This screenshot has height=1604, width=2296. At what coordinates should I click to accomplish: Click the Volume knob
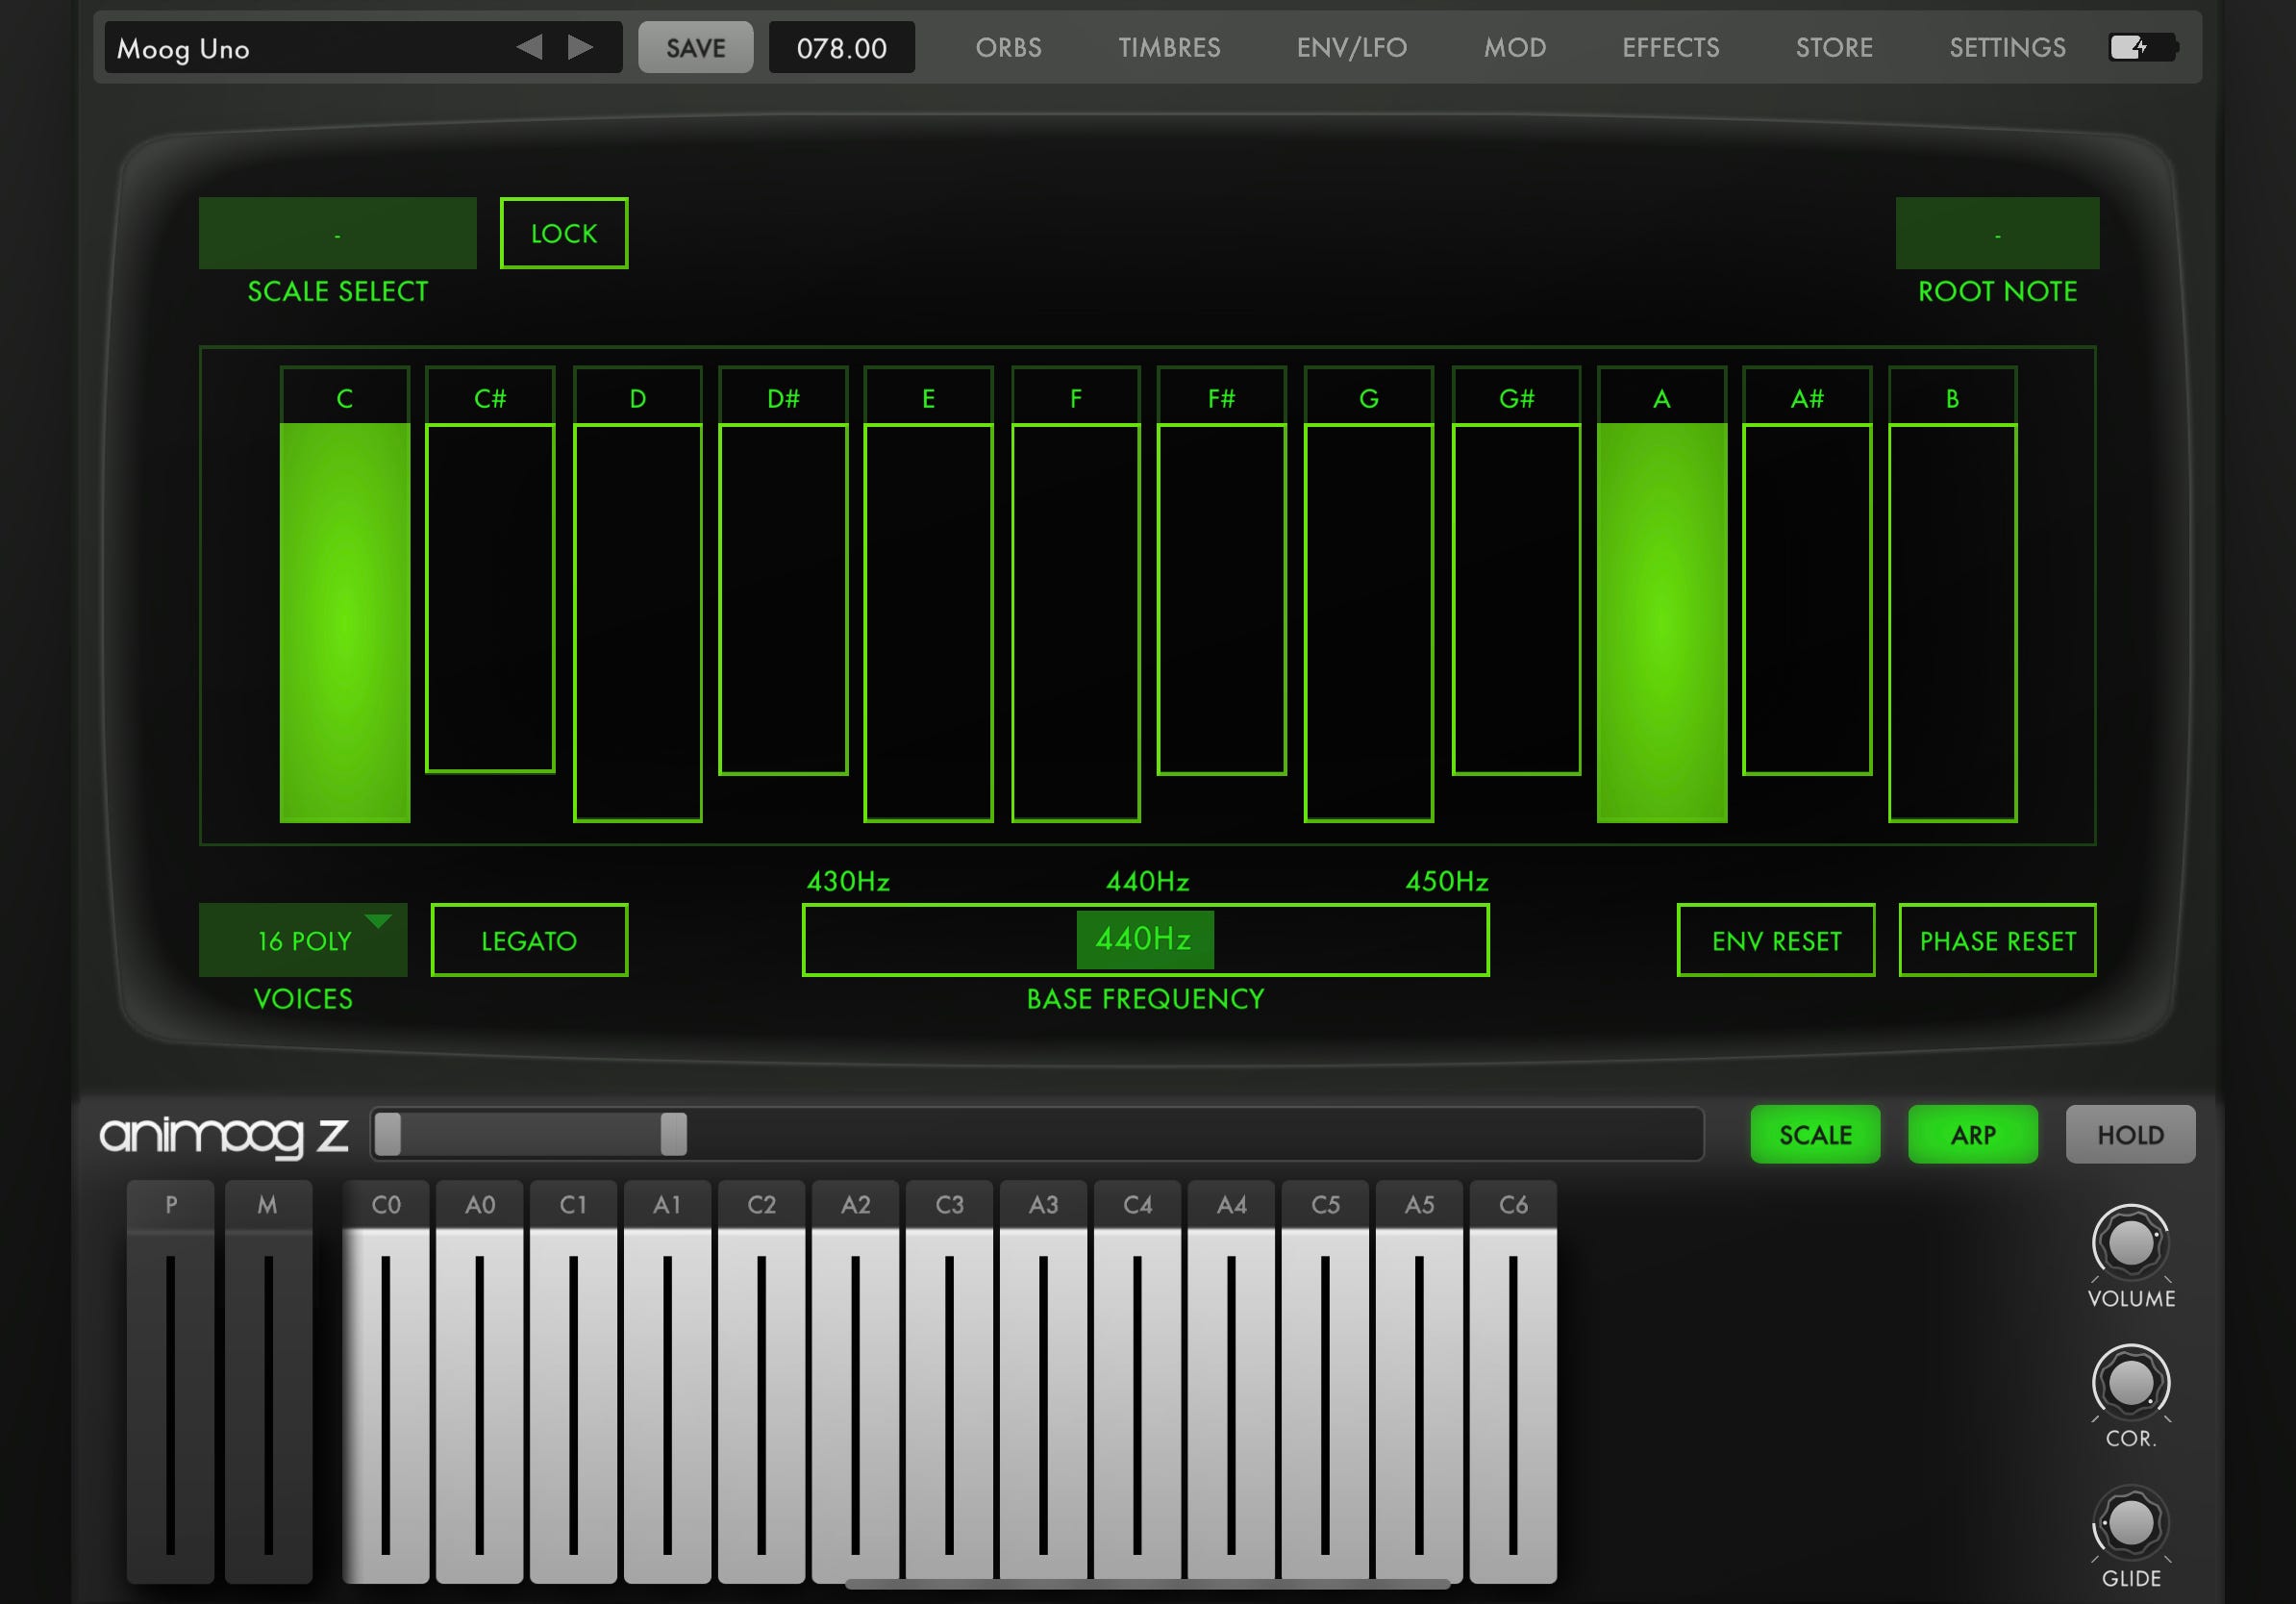(2131, 1243)
